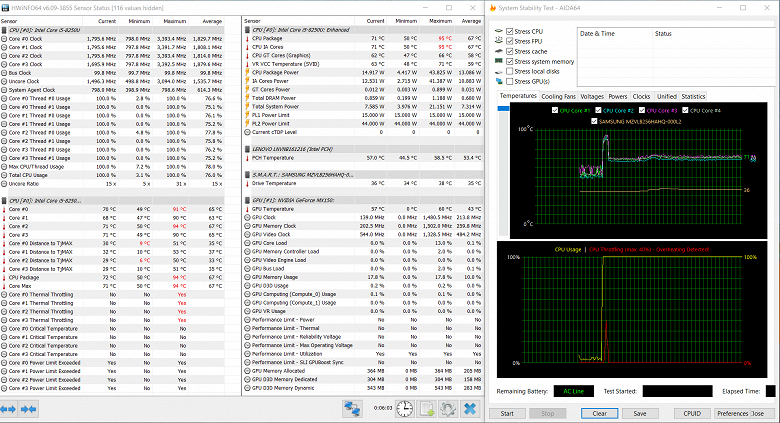Viewport: 780px width, 423px height.
Task: Toggle CPU Core #2 graph checkbox
Action: click(598, 110)
